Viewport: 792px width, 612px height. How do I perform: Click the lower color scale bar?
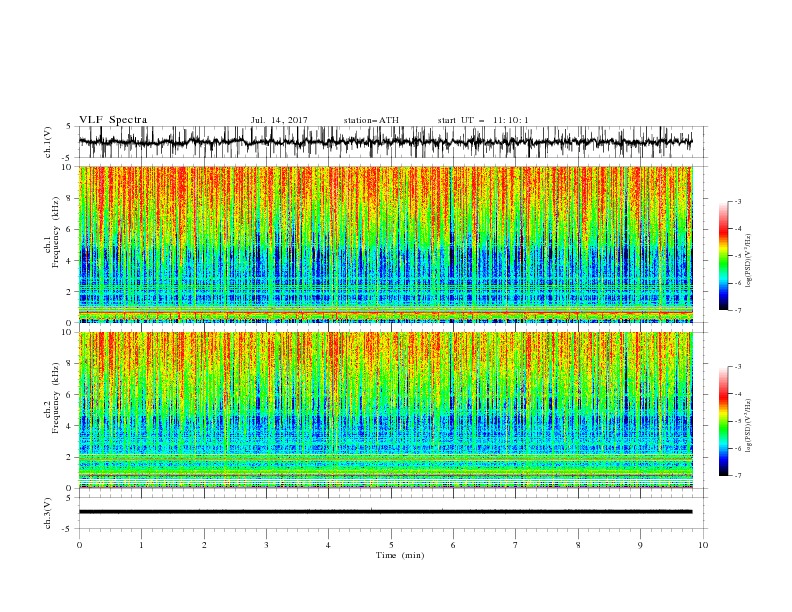coord(723,421)
